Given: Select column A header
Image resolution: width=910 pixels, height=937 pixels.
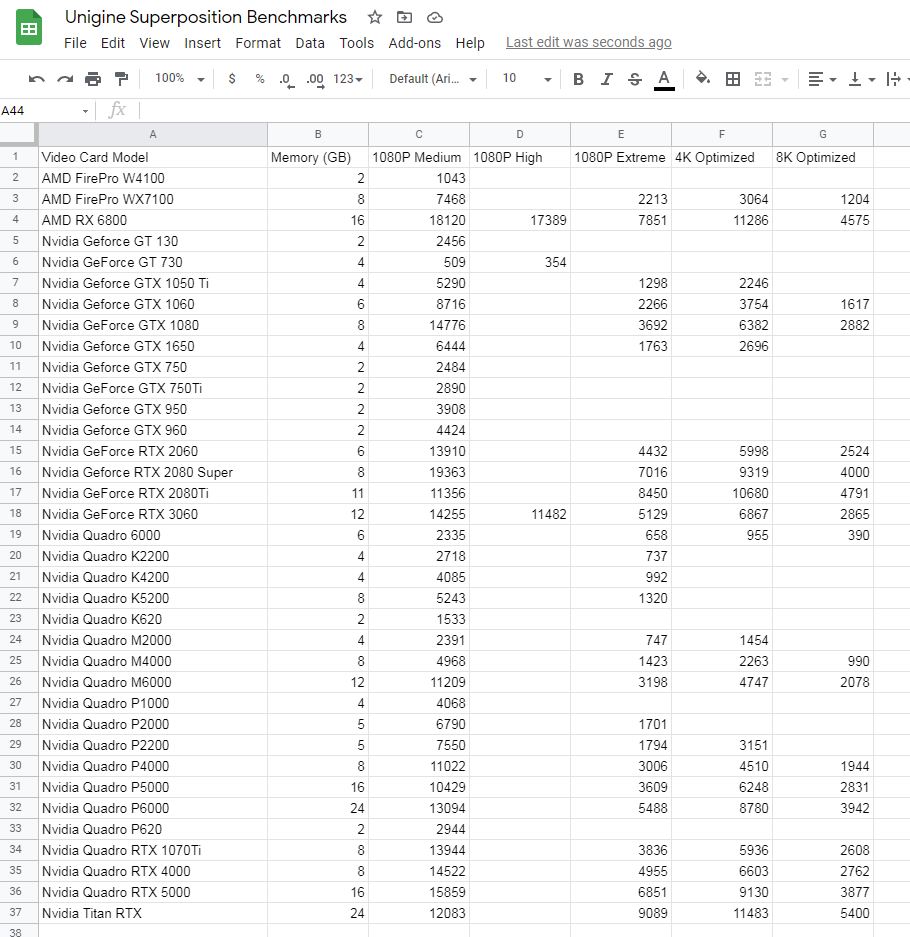Looking at the screenshot, I should coord(153,134).
